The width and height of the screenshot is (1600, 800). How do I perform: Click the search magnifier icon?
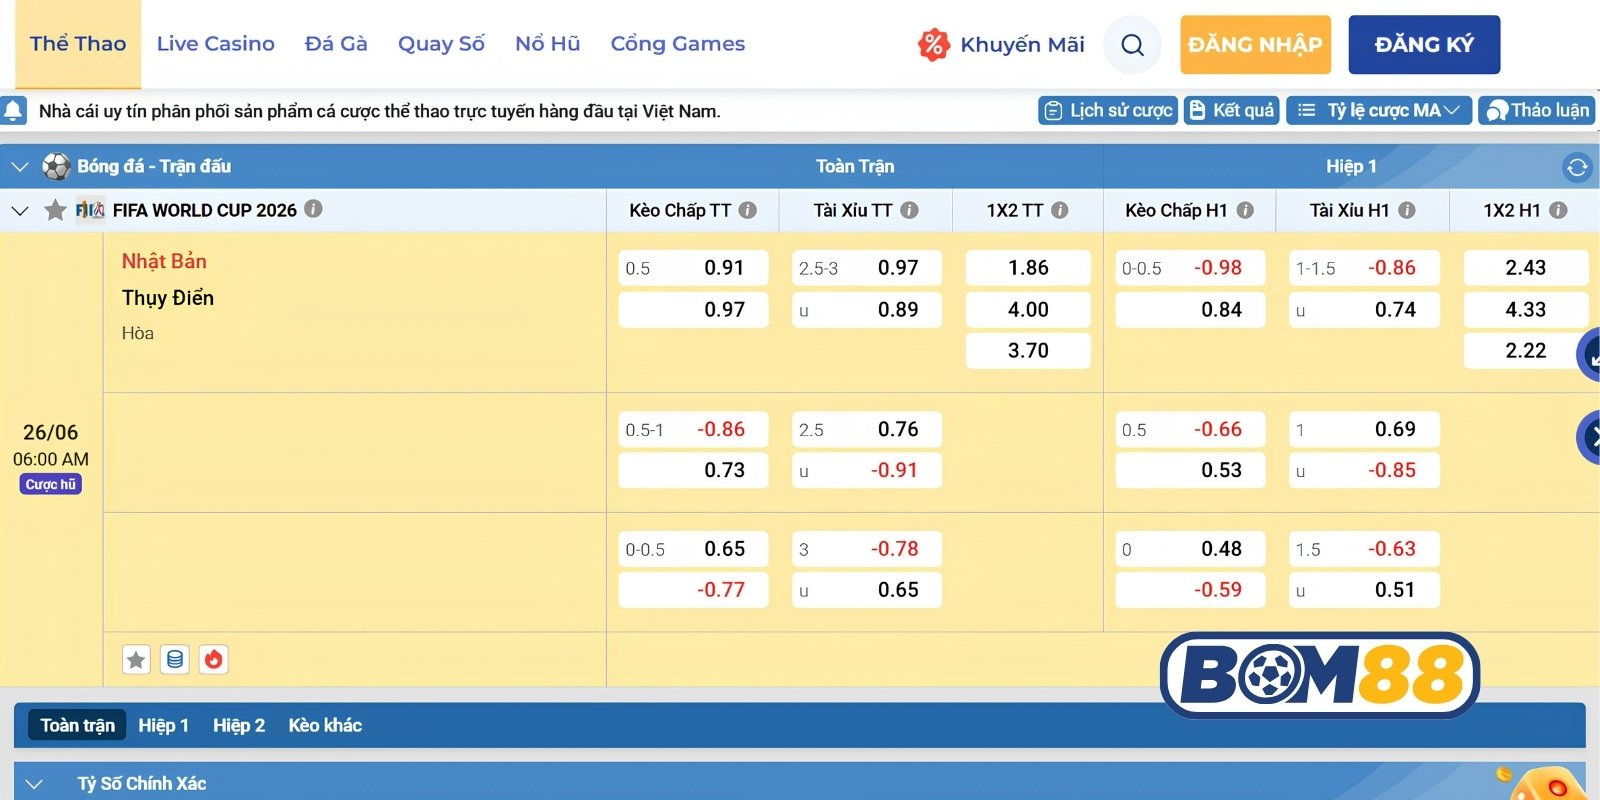click(x=1132, y=45)
